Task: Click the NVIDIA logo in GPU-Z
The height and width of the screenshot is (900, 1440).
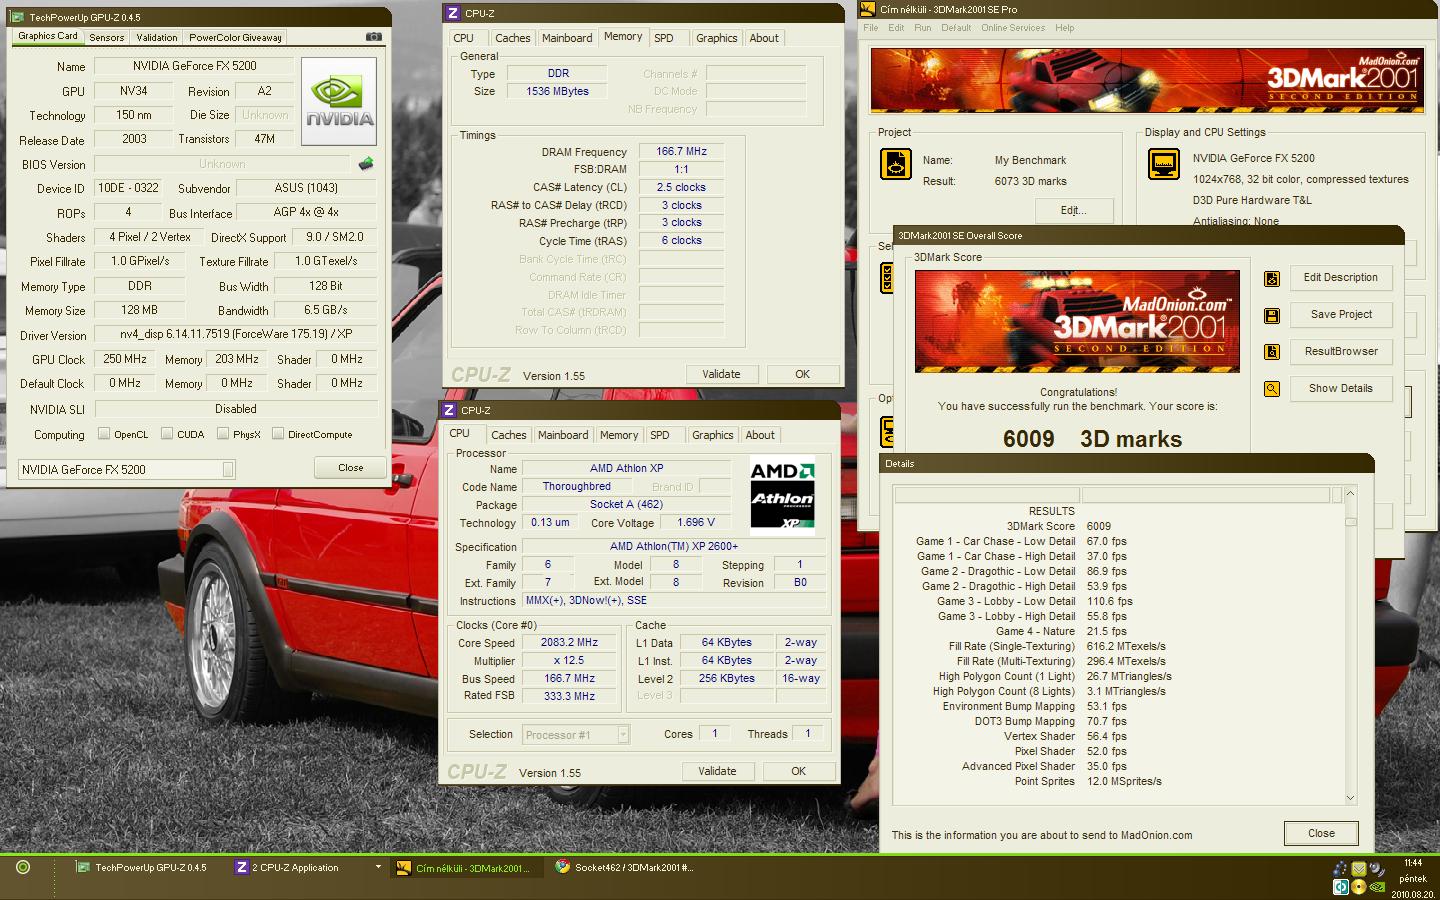Action: coord(339,101)
